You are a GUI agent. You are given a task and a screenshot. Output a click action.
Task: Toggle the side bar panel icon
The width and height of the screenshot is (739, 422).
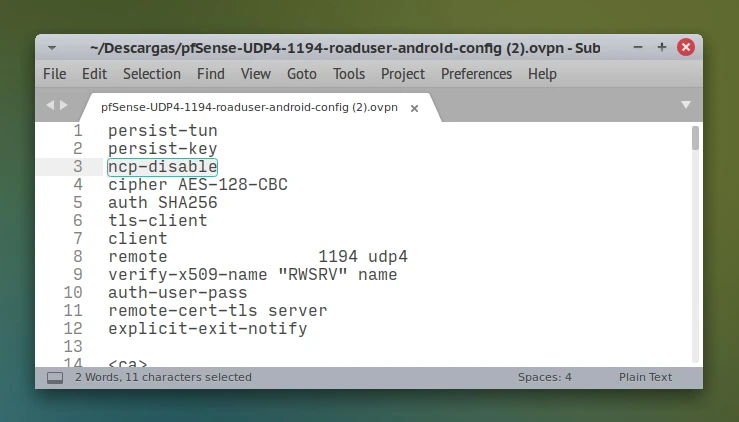55,377
